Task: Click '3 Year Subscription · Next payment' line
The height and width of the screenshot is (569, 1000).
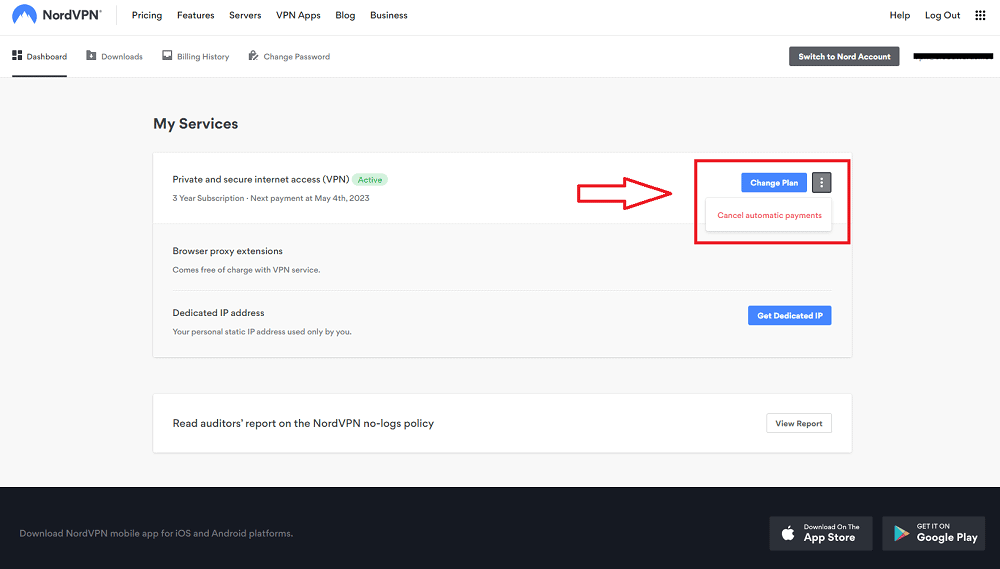Action: coord(271,198)
